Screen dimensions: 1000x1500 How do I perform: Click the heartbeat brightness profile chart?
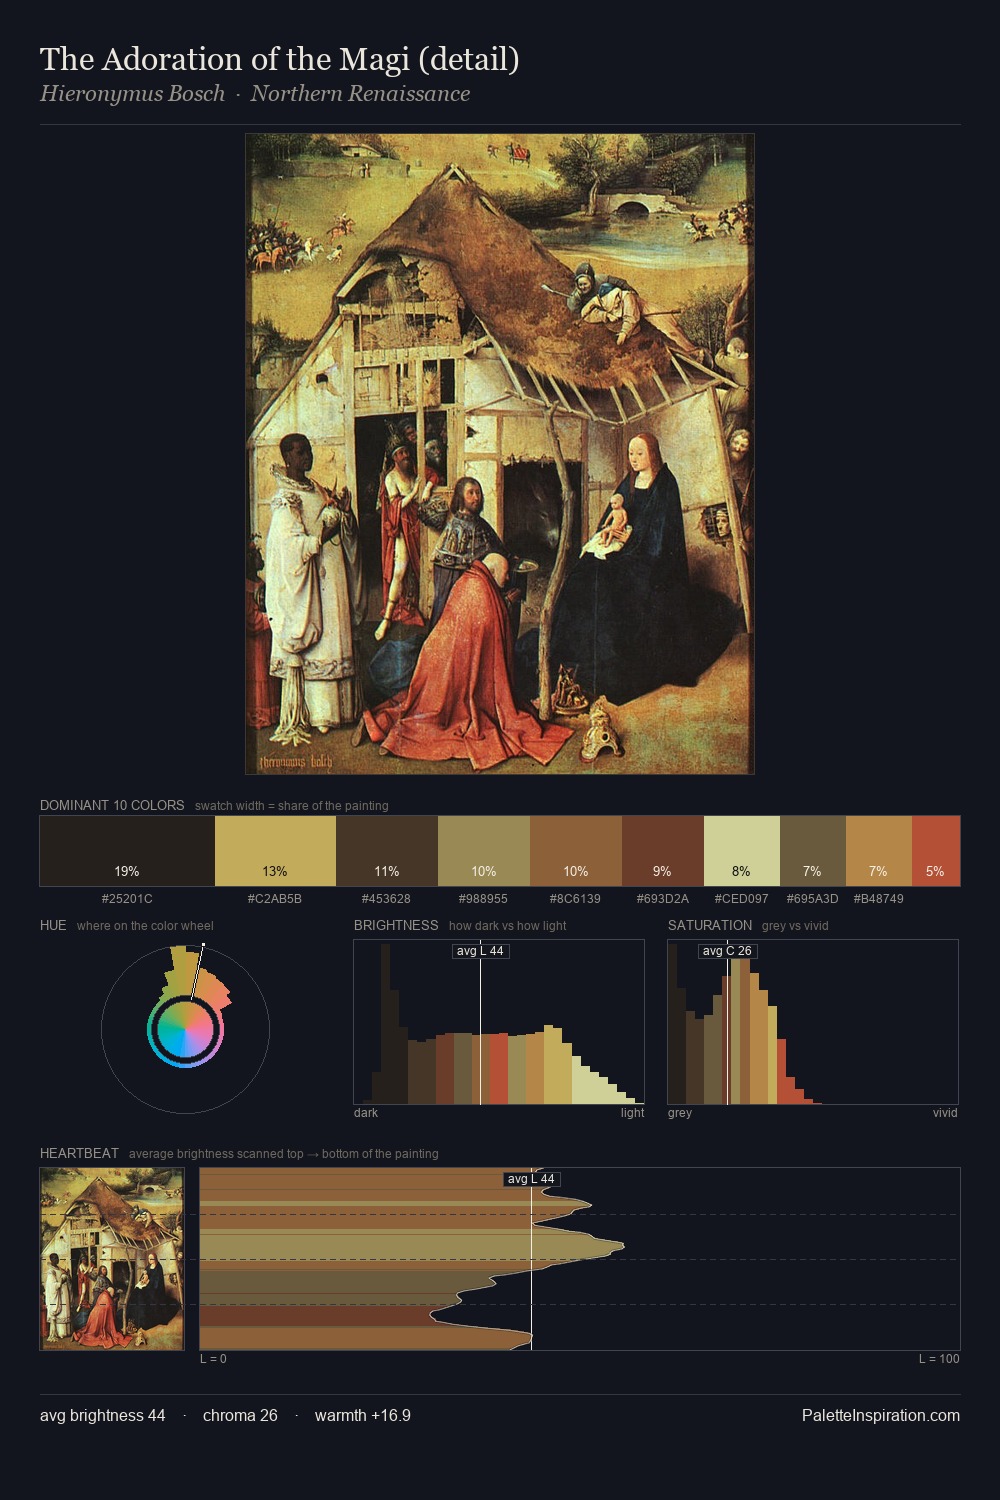580,1259
